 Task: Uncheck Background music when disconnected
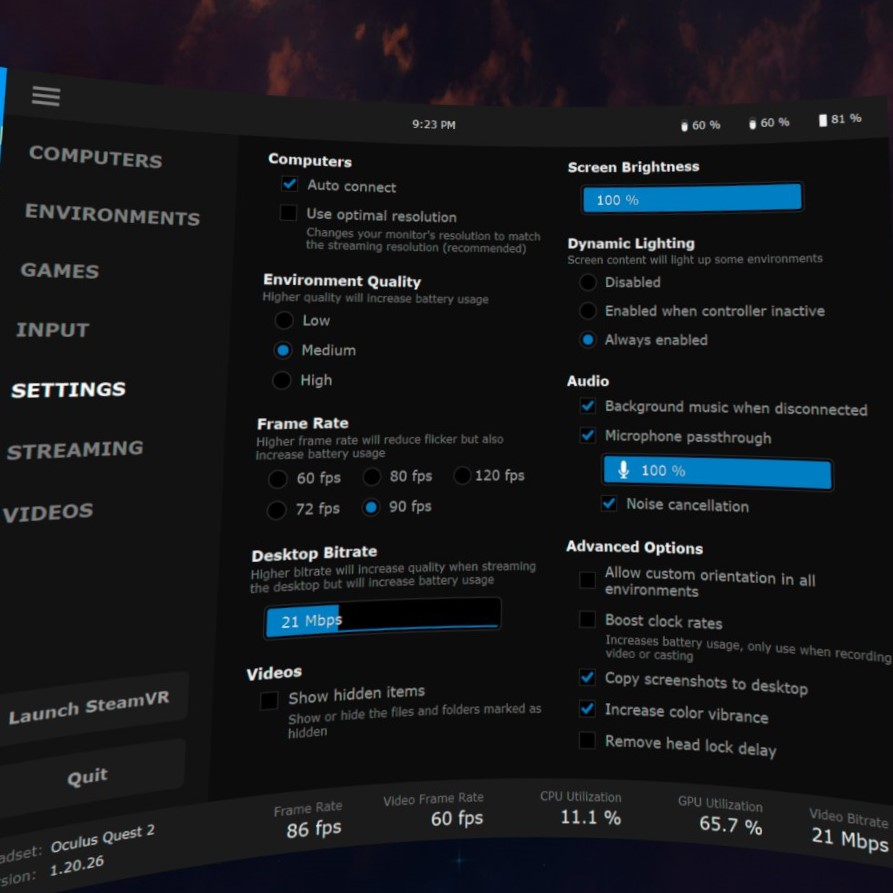click(588, 407)
